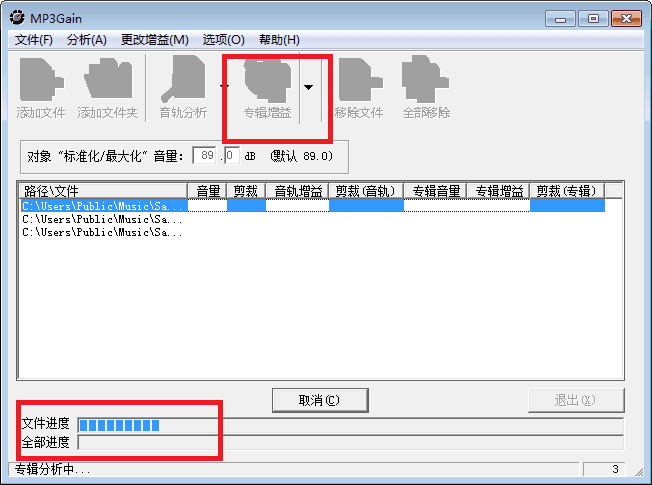Click the 全部进度 total progress bar
Viewport: 652px width, 485px height.
tap(351, 443)
